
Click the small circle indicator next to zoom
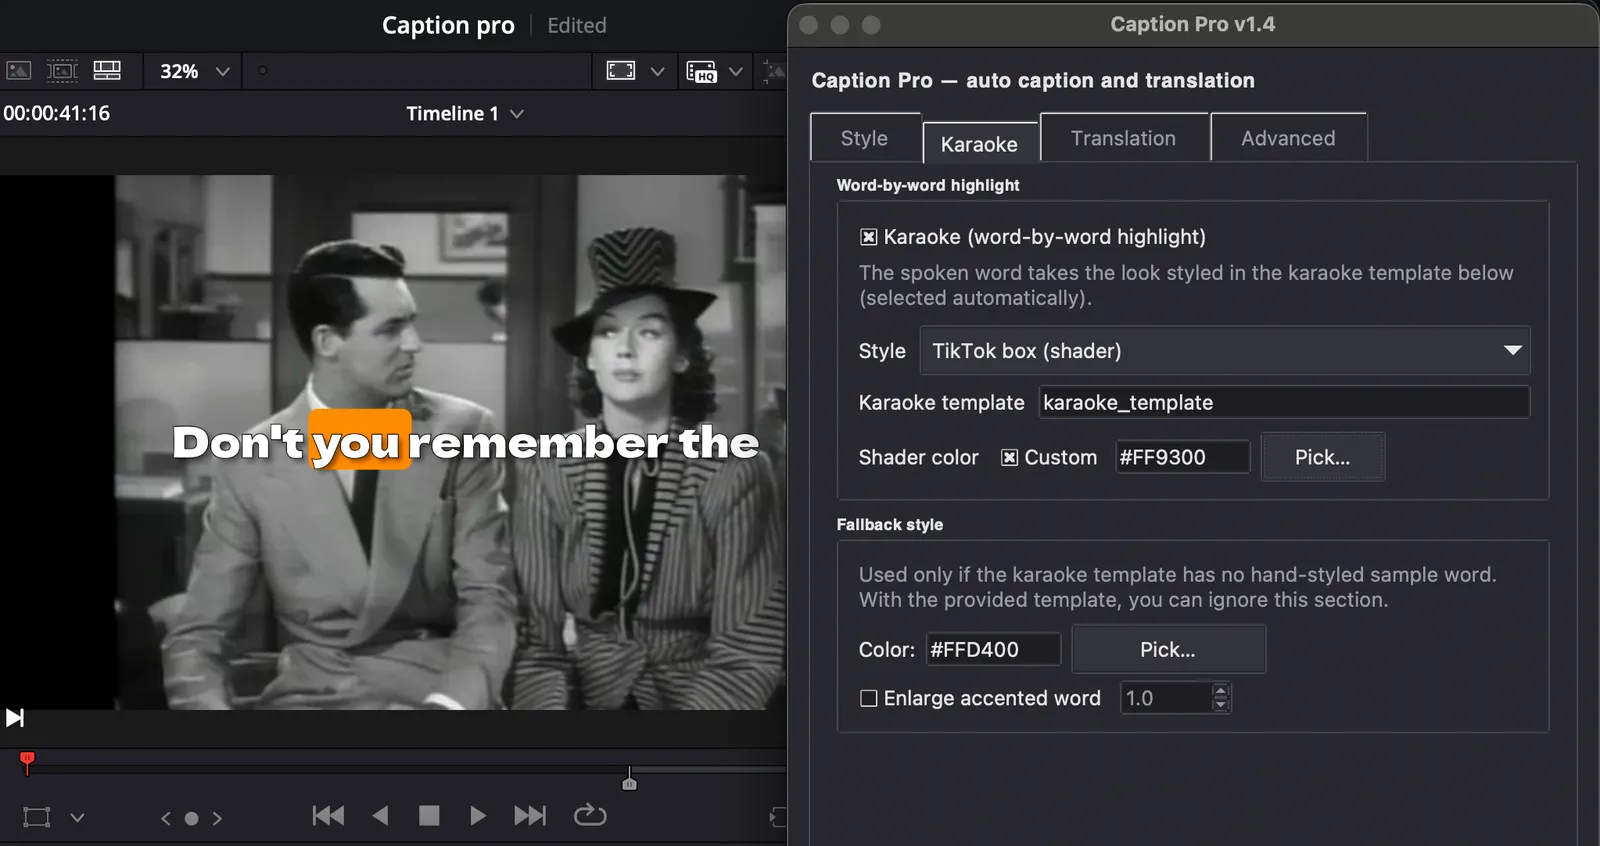(263, 71)
